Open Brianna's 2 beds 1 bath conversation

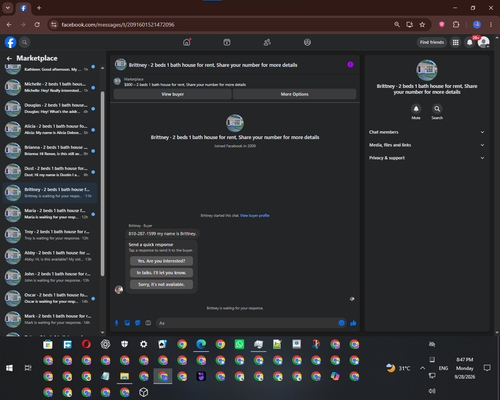point(50,150)
